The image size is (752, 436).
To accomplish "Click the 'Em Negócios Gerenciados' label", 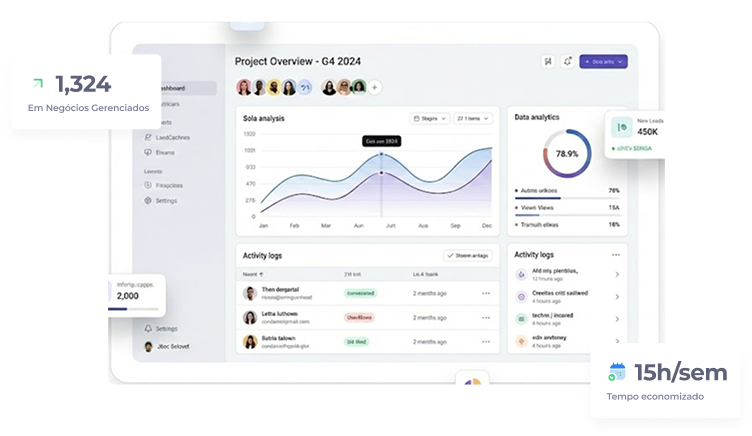I will tap(88, 108).
